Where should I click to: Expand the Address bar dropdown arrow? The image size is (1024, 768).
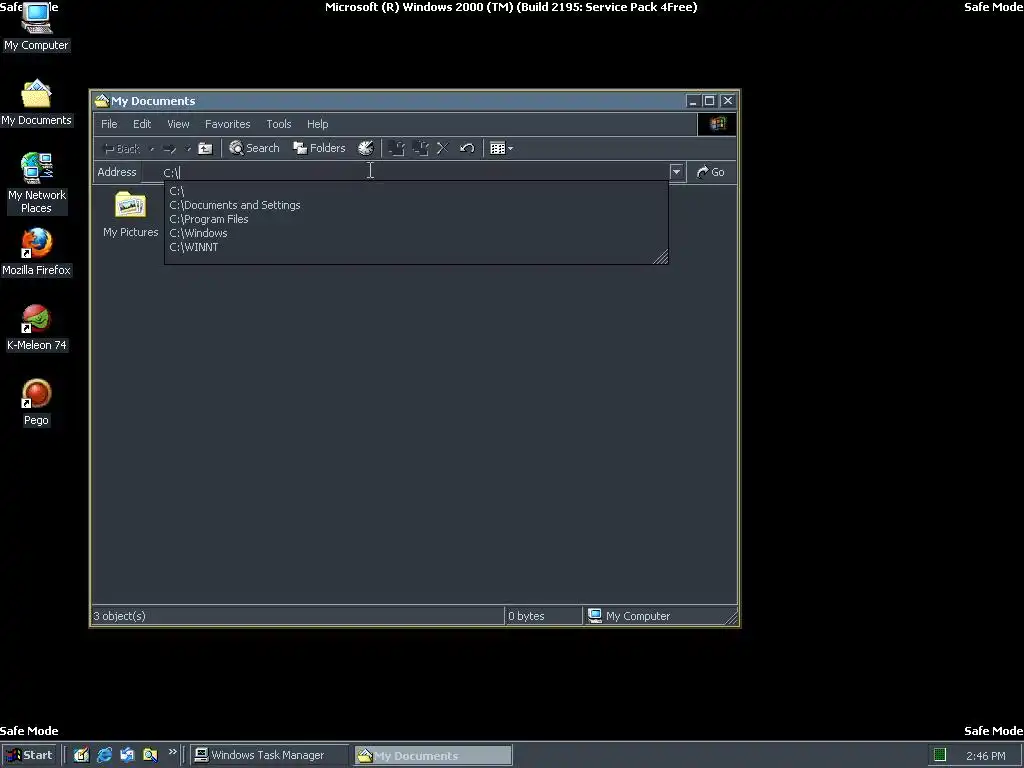click(x=677, y=172)
